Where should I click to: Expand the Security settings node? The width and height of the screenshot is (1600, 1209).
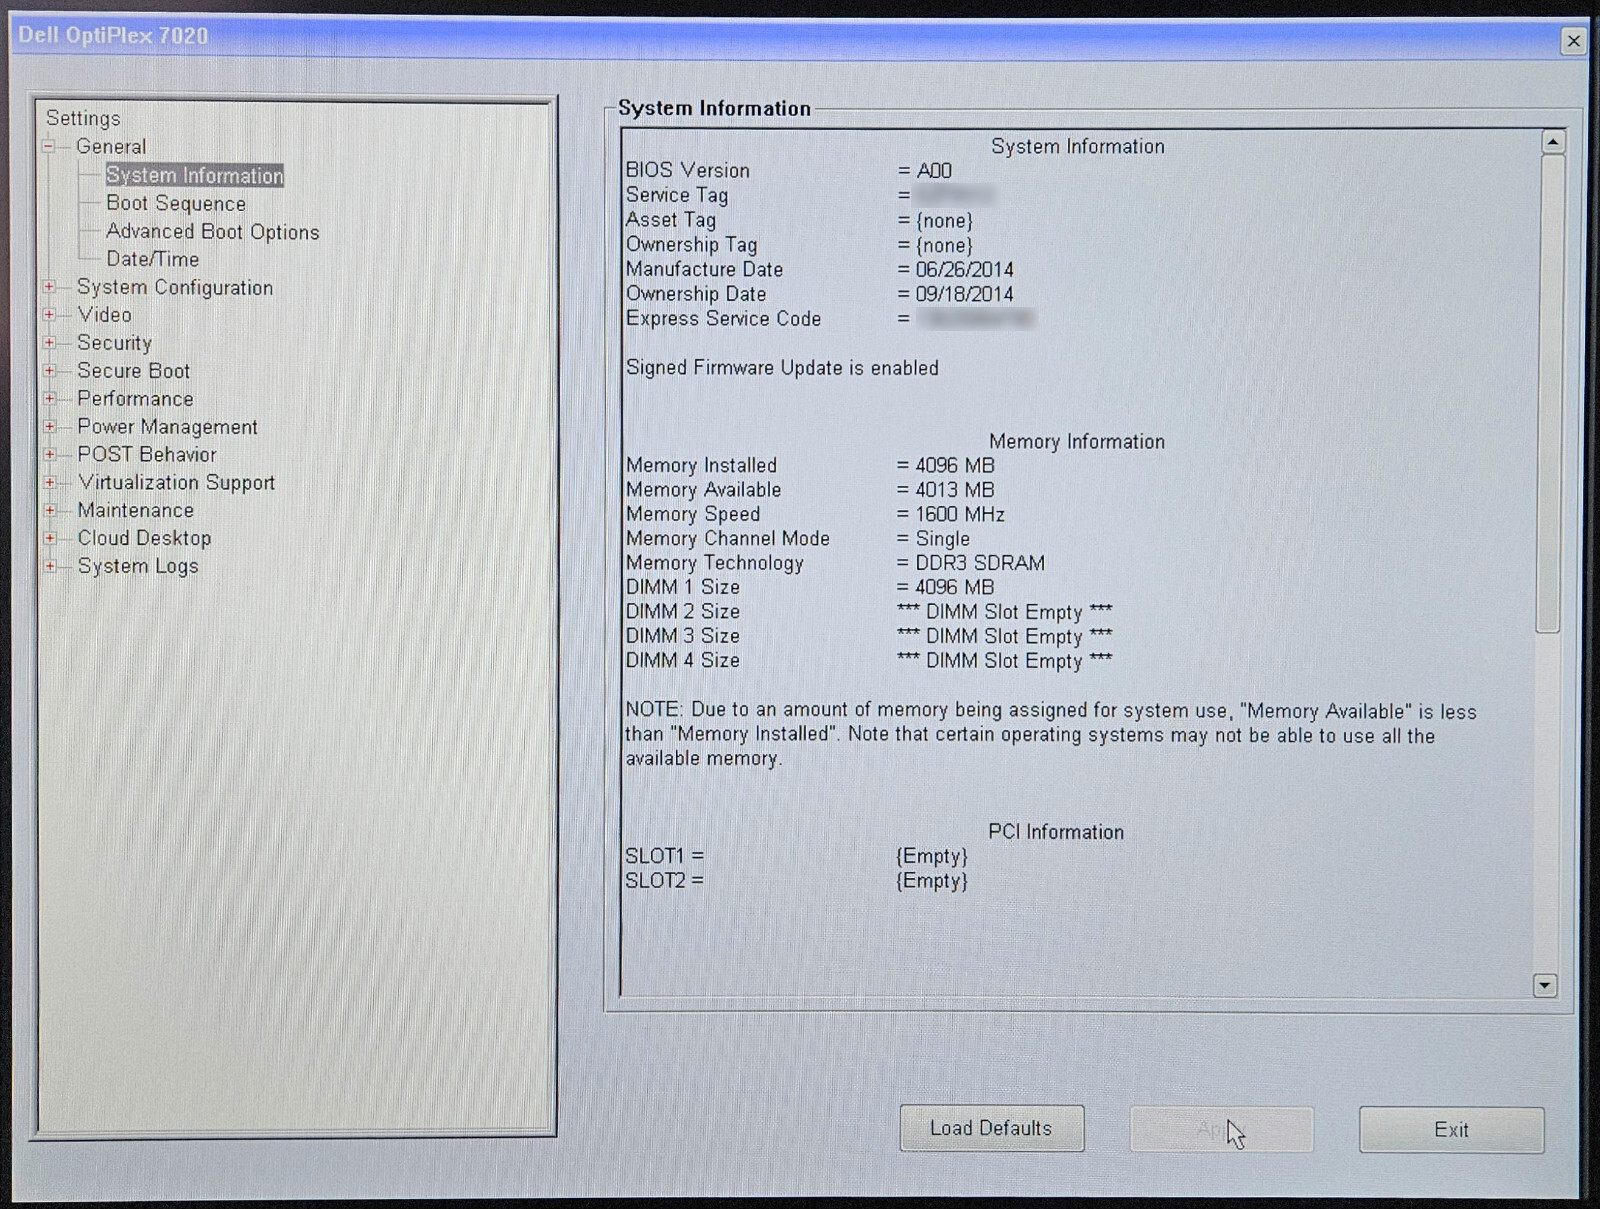coord(49,343)
